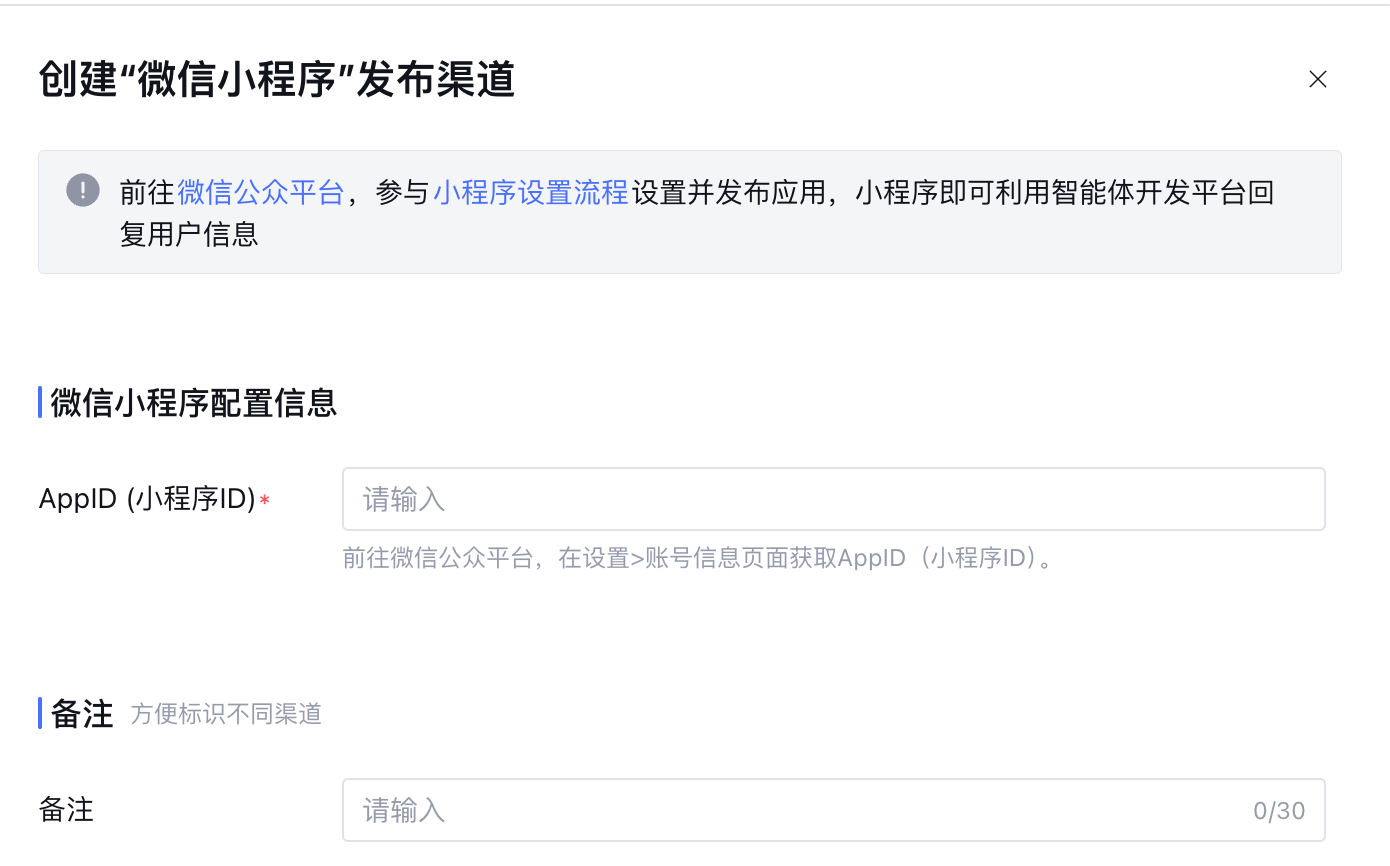The width and height of the screenshot is (1390, 866).
Task: Click the blue bar beside 备注 heading
Action: click(40, 713)
